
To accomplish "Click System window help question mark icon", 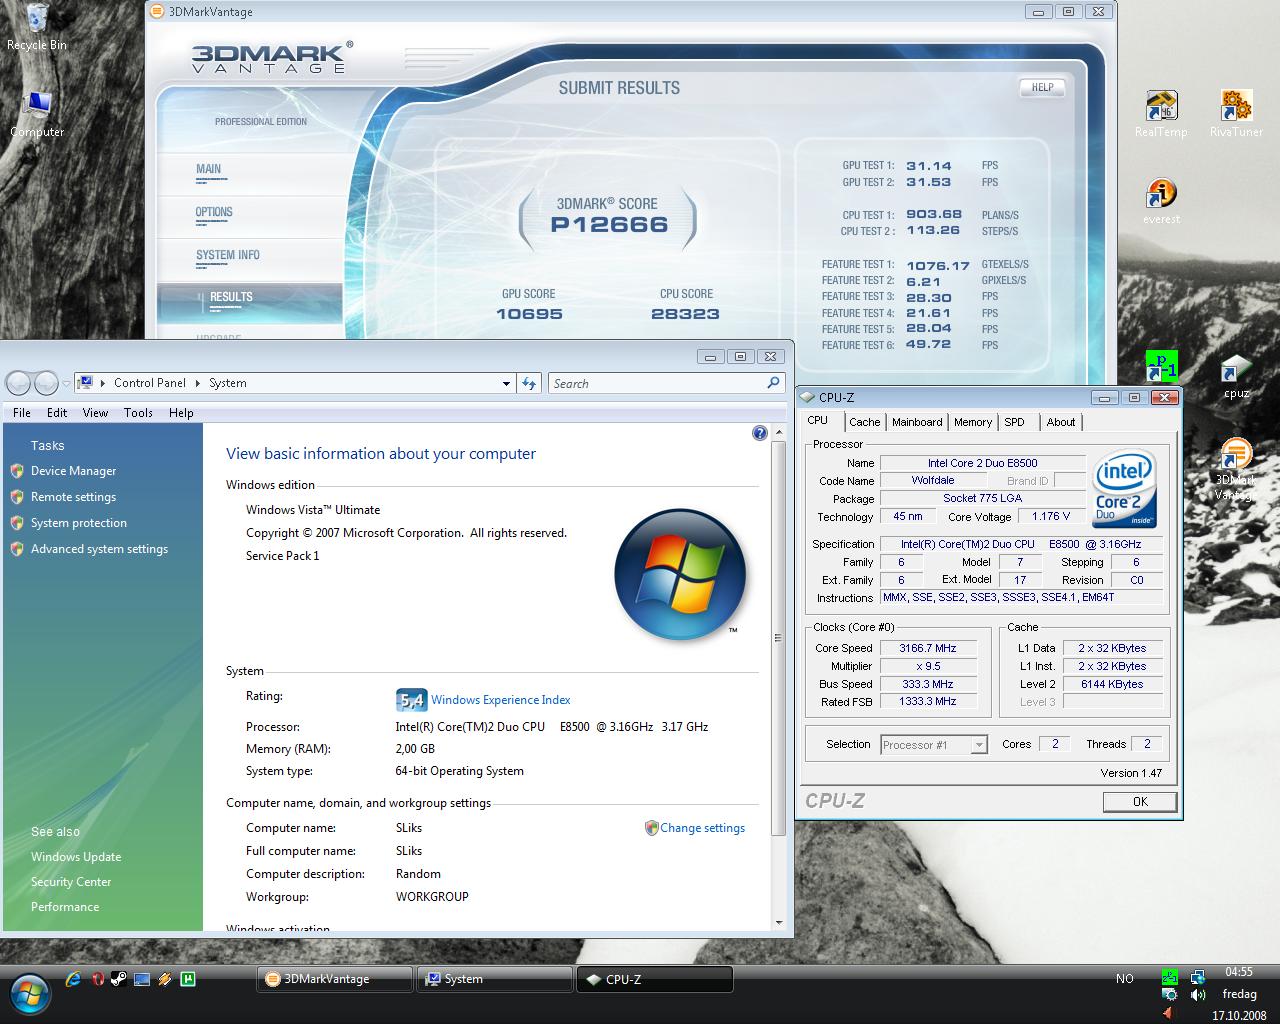I will click(760, 433).
